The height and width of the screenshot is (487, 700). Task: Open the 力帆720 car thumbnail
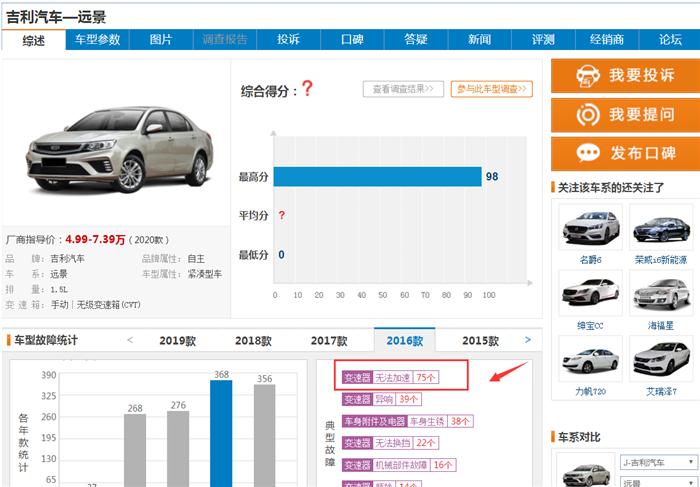point(590,358)
